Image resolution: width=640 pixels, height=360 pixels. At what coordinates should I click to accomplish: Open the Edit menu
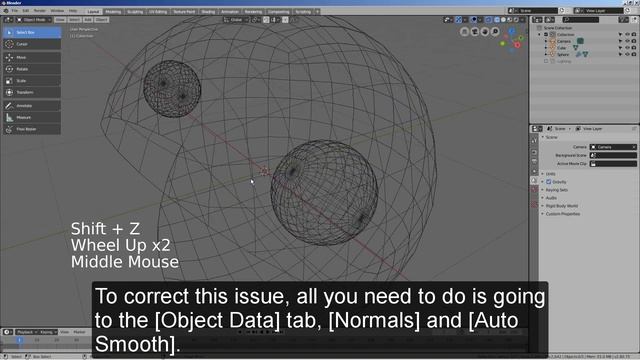pos(26,11)
